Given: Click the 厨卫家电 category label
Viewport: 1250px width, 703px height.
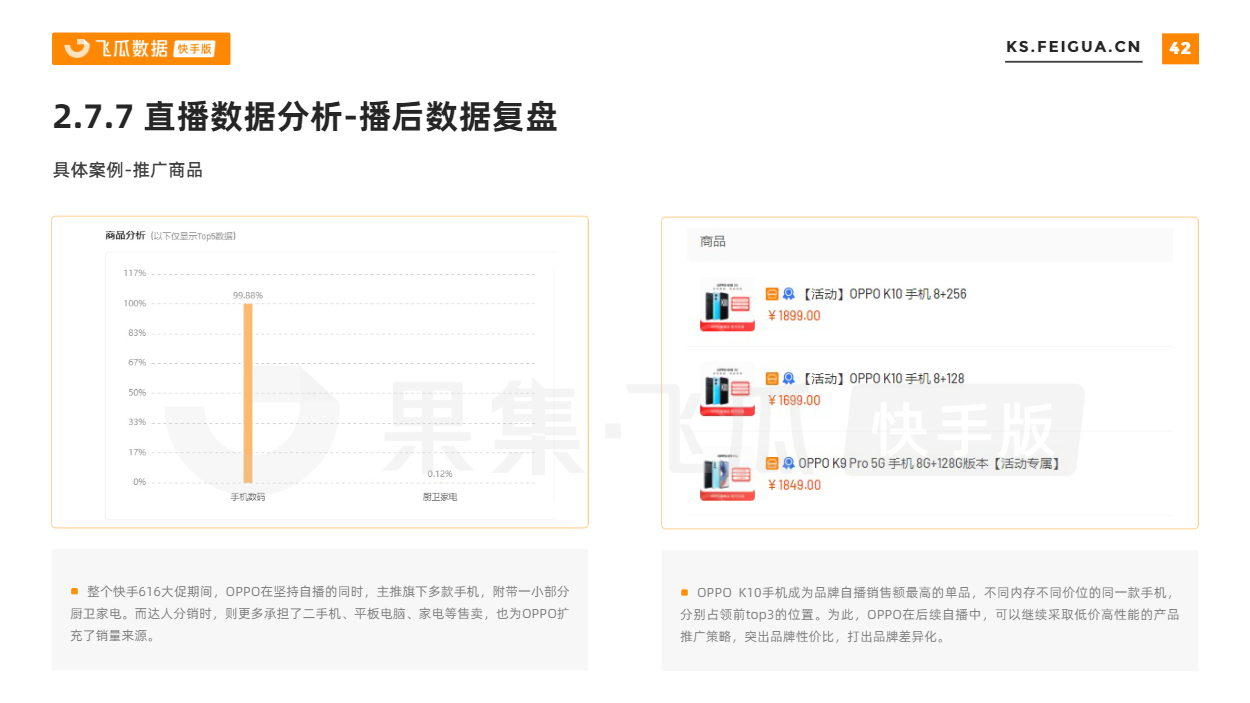Looking at the screenshot, I should pos(440,497).
